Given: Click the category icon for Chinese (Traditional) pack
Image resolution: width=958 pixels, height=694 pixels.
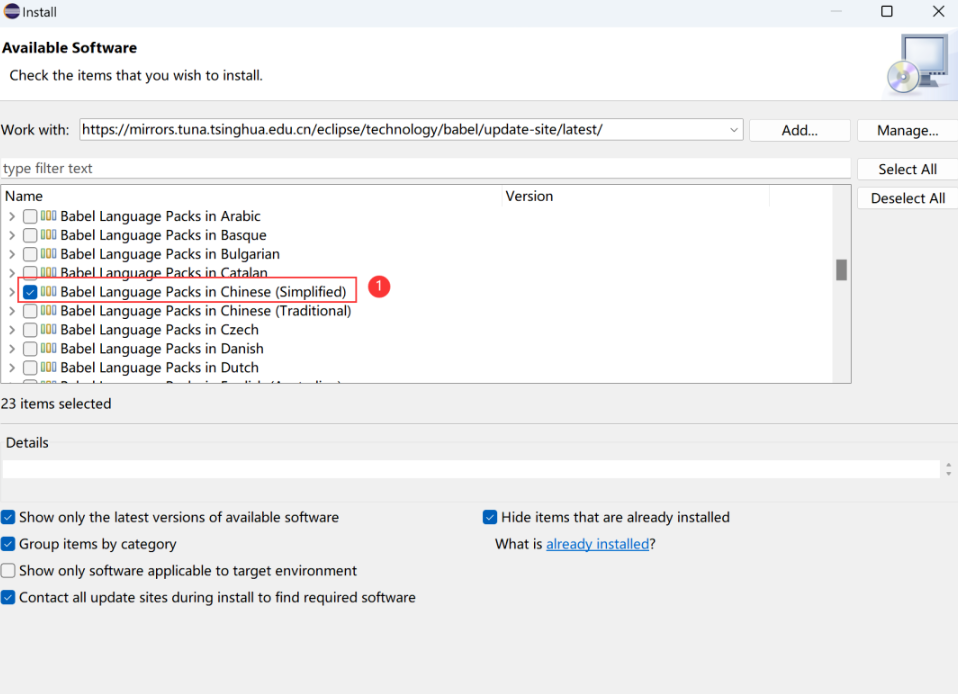Looking at the screenshot, I should [49, 310].
